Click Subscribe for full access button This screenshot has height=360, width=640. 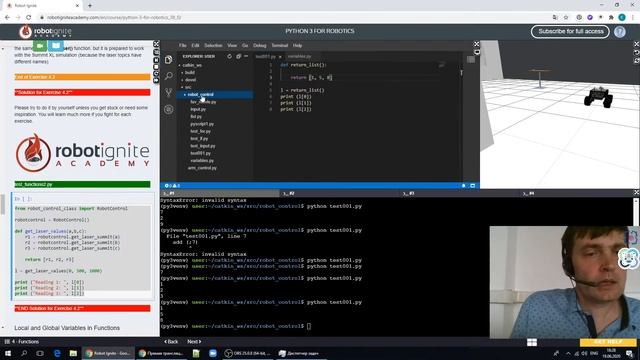tap(570, 31)
